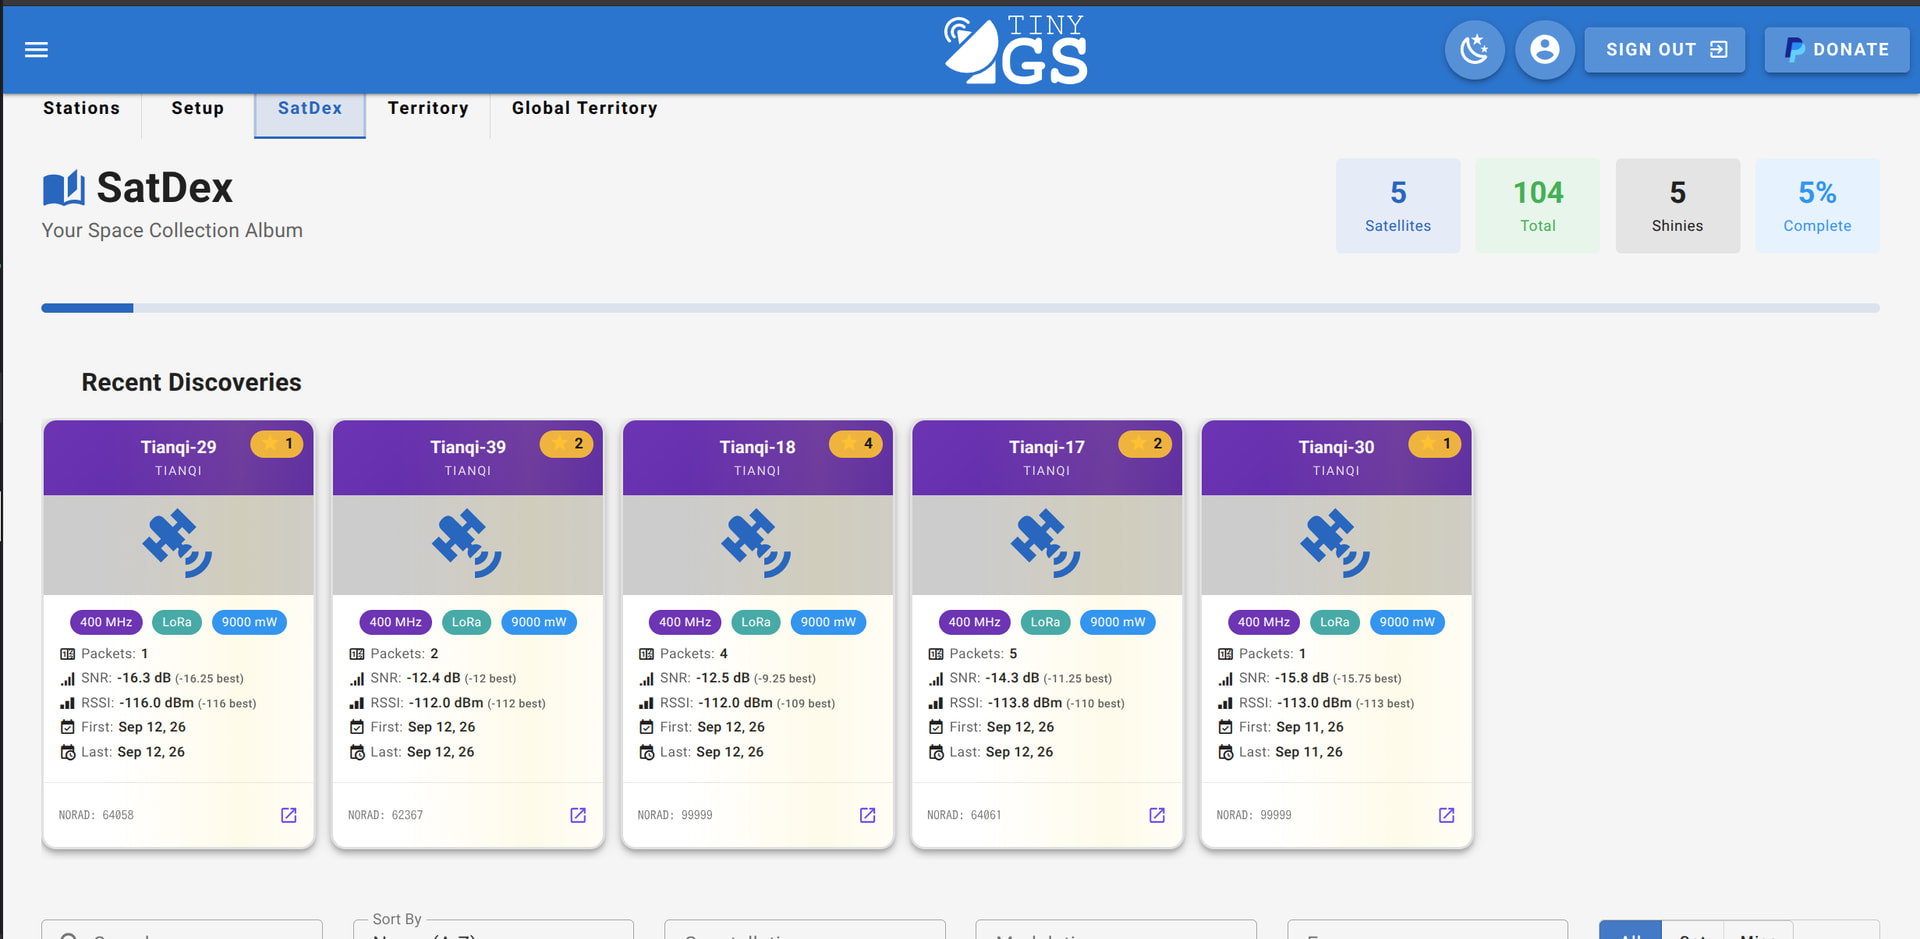The image size is (1920, 939).
Task: Open external link for Tianqi-17 card
Action: tap(1157, 815)
